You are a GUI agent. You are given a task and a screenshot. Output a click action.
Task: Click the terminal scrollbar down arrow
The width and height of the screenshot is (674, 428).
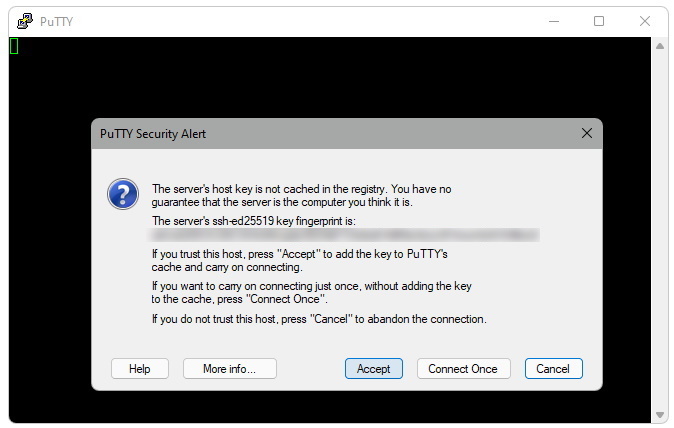(x=660, y=414)
